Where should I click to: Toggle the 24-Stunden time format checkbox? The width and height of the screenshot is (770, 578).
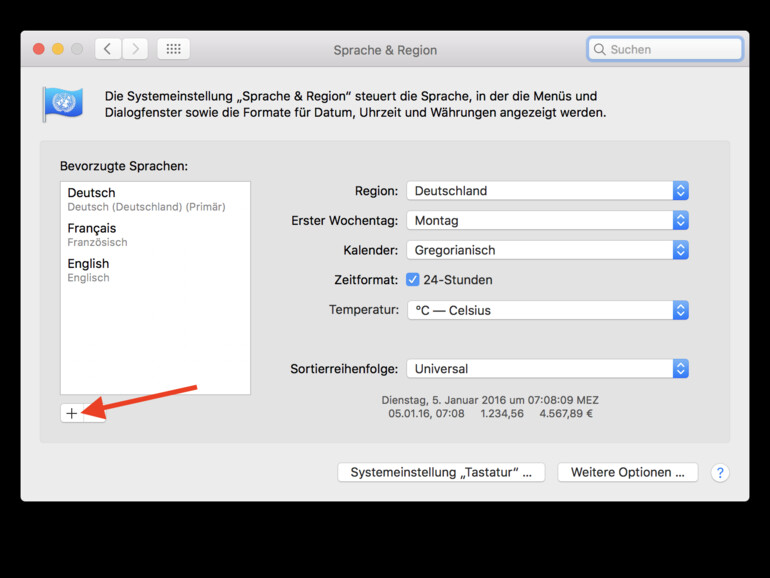pyautogui.click(x=412, y=280)
